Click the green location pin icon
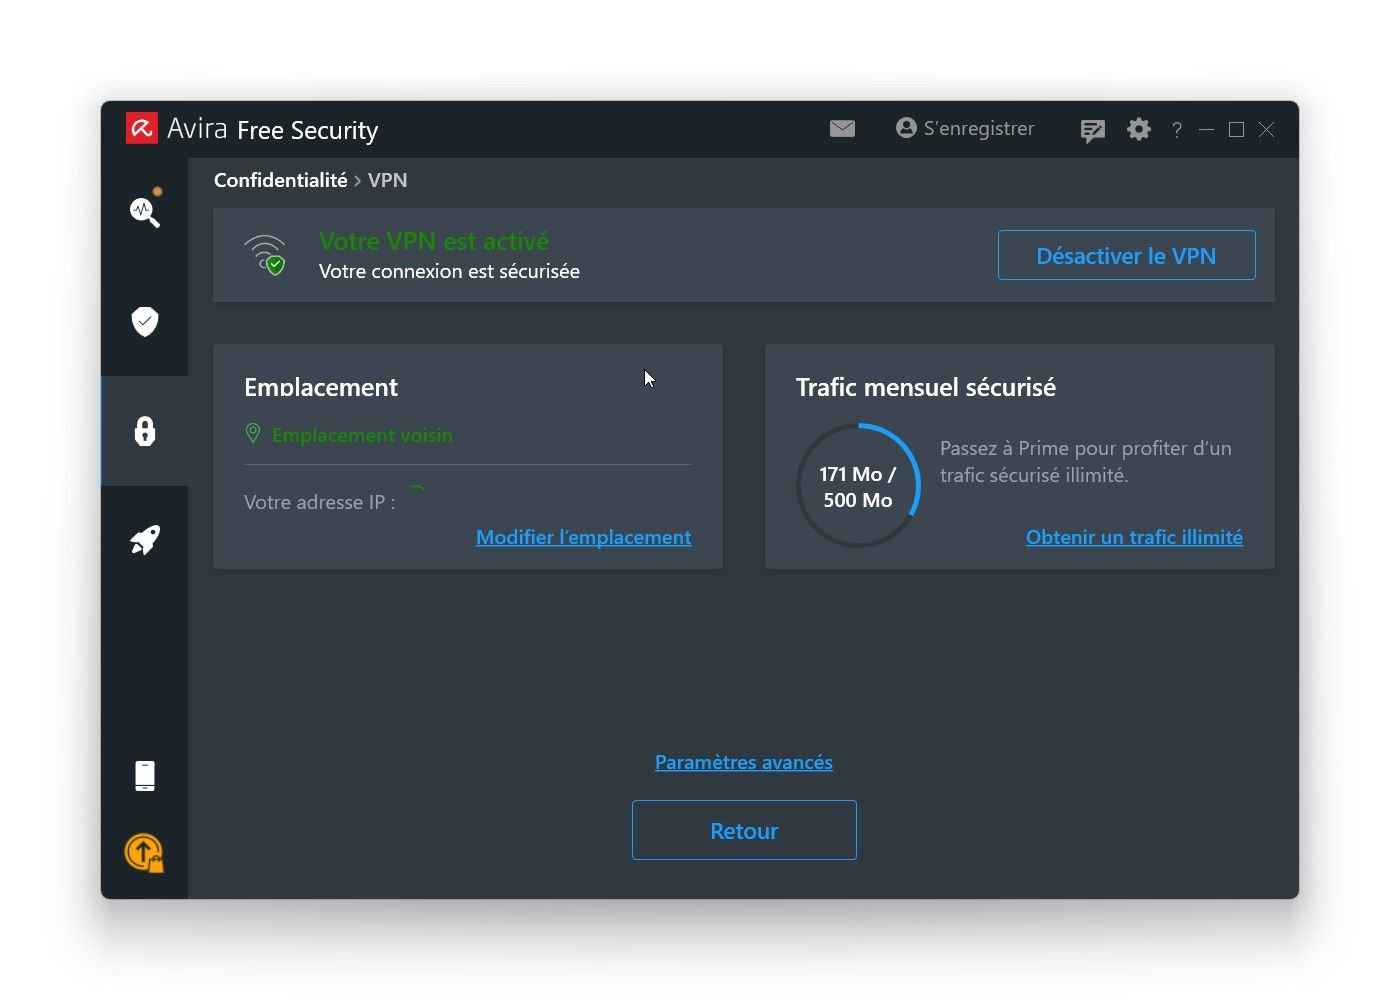 coord(253,433)
